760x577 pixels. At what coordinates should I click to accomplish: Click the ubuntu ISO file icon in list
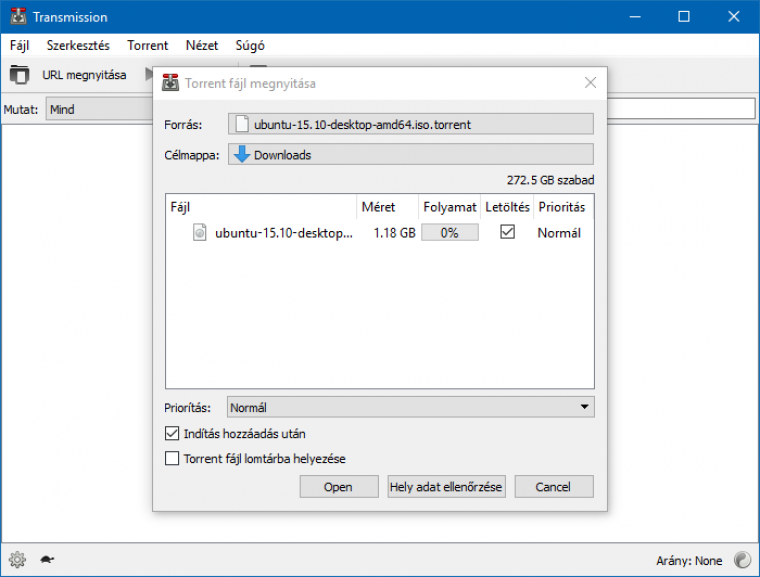pyautogui.click(x=200, y=233)
